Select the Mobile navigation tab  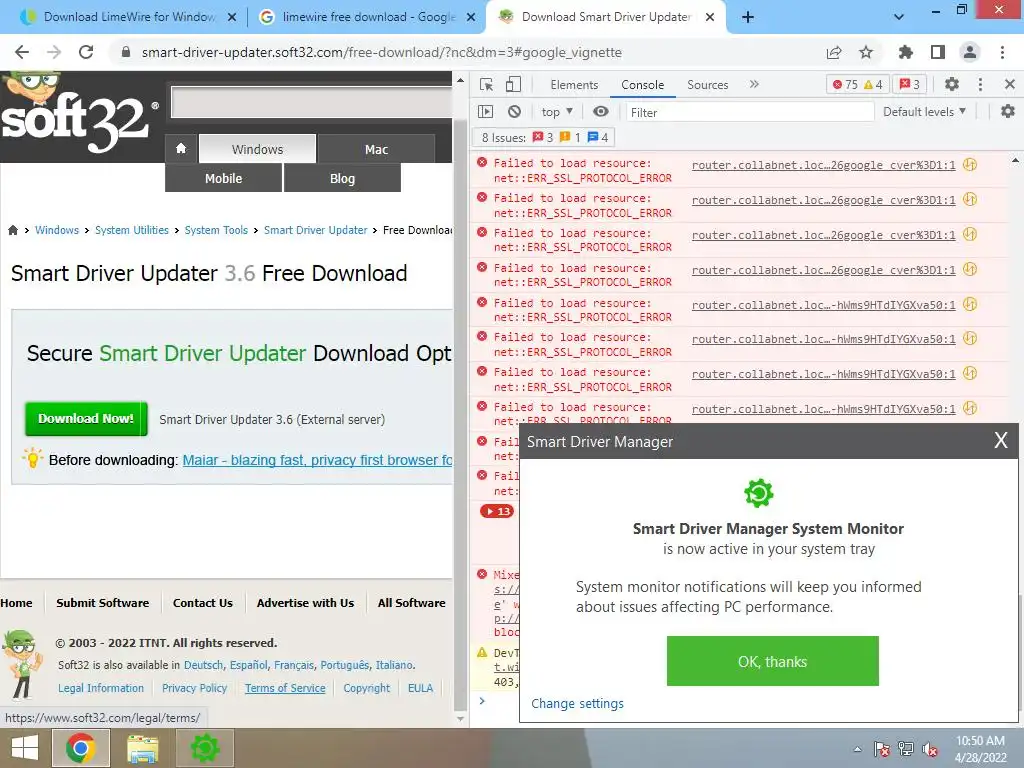point(223,178)
